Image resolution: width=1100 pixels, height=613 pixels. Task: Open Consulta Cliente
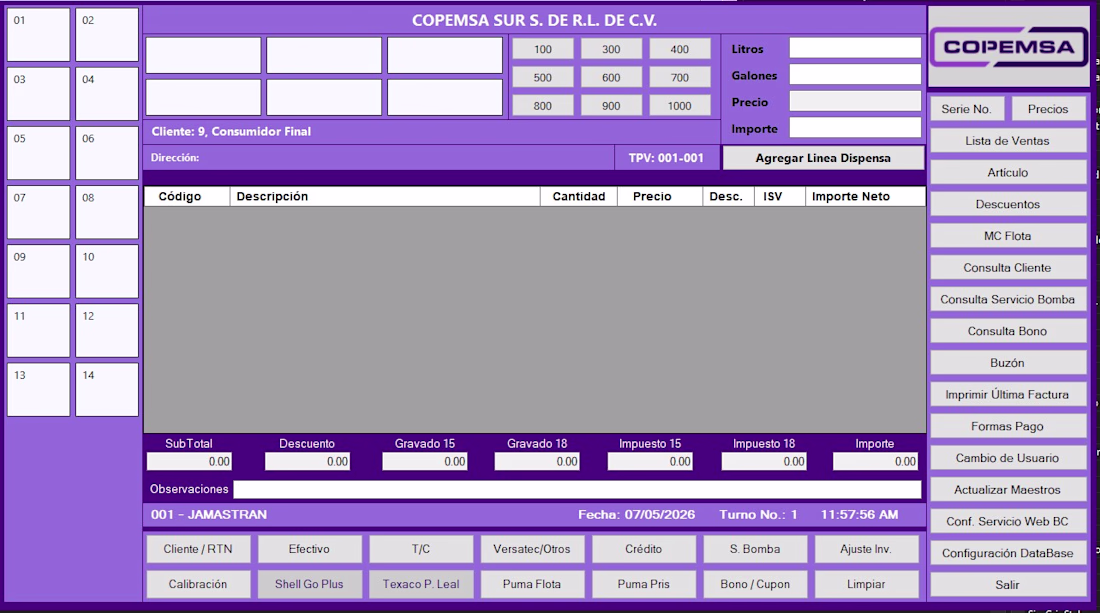pyautogui.click(x=1007, y=267)
